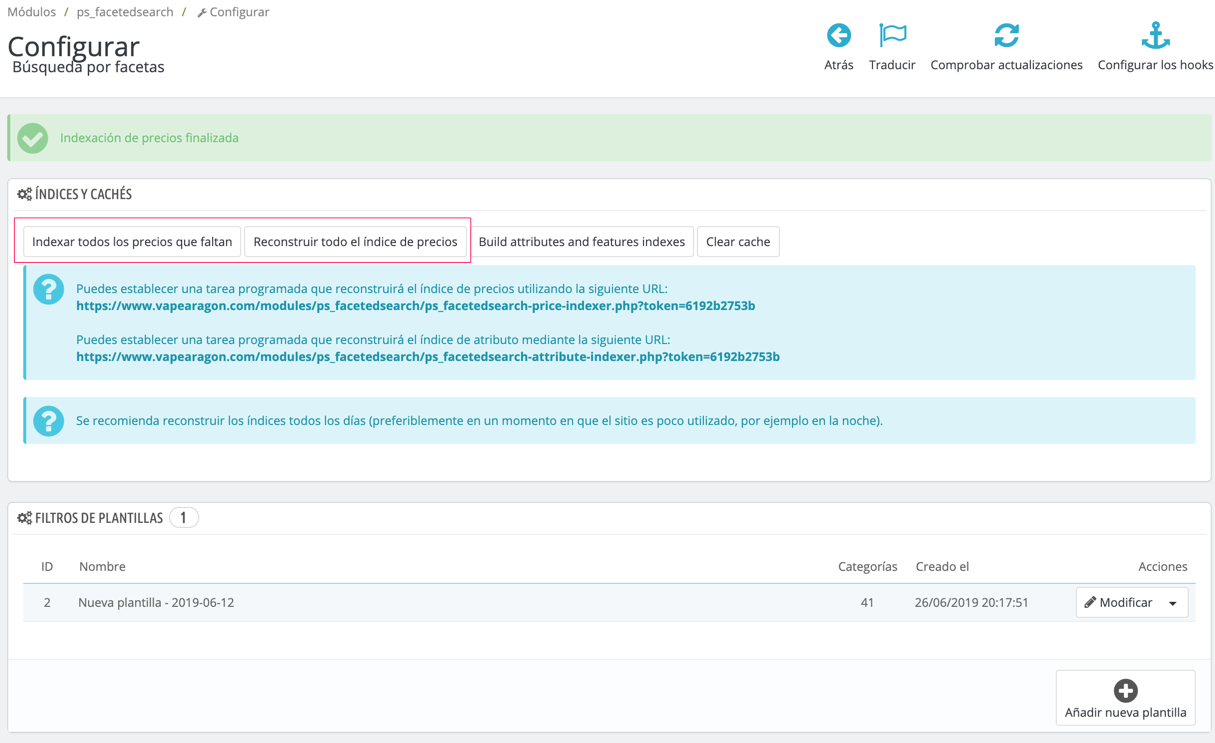Click gears icon beside Filtros de plantillas
1215x743 pixels.
coord(24,518)
